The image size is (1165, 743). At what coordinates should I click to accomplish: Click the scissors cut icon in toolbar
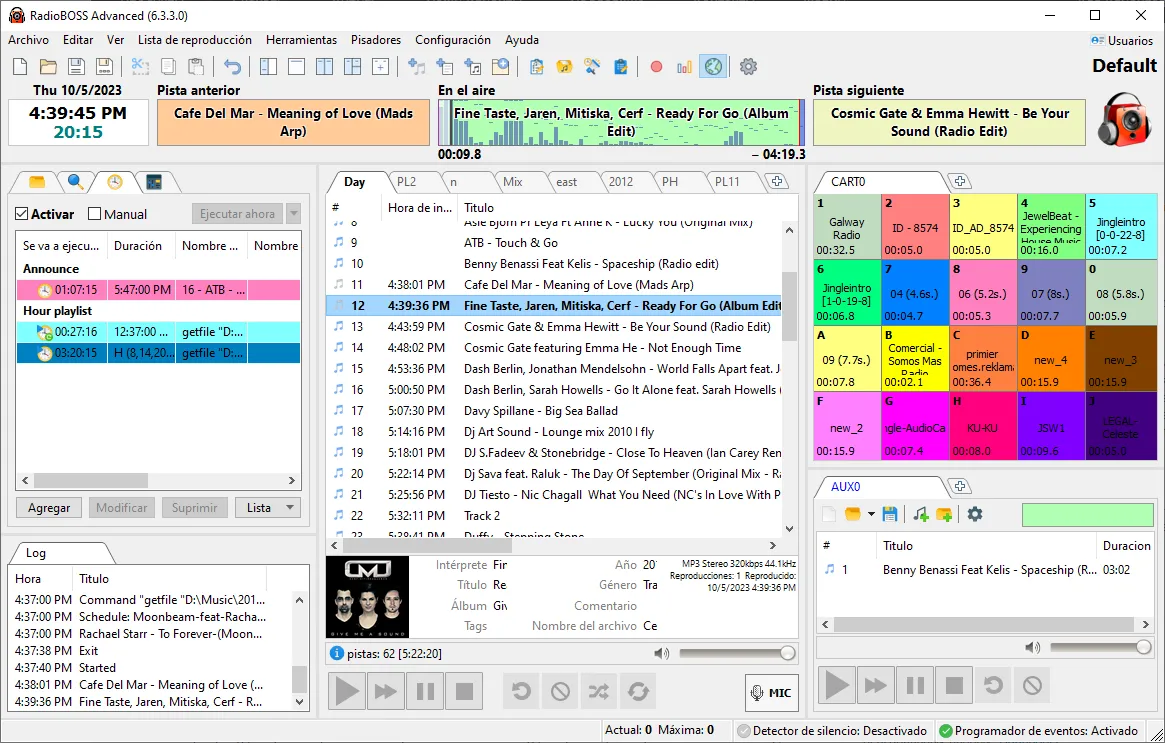click(140, 67)
